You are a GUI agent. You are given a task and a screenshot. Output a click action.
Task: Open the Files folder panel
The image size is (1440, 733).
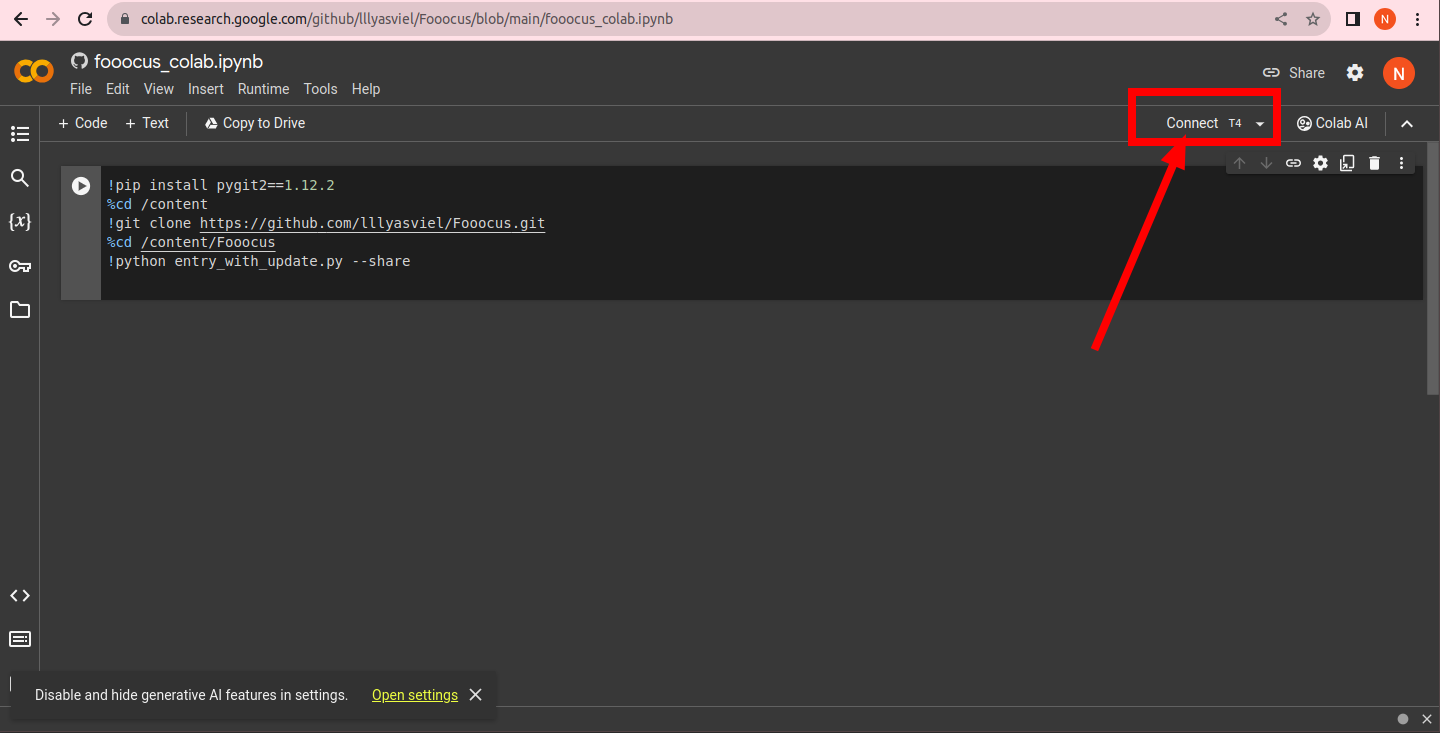click(20, 310)
